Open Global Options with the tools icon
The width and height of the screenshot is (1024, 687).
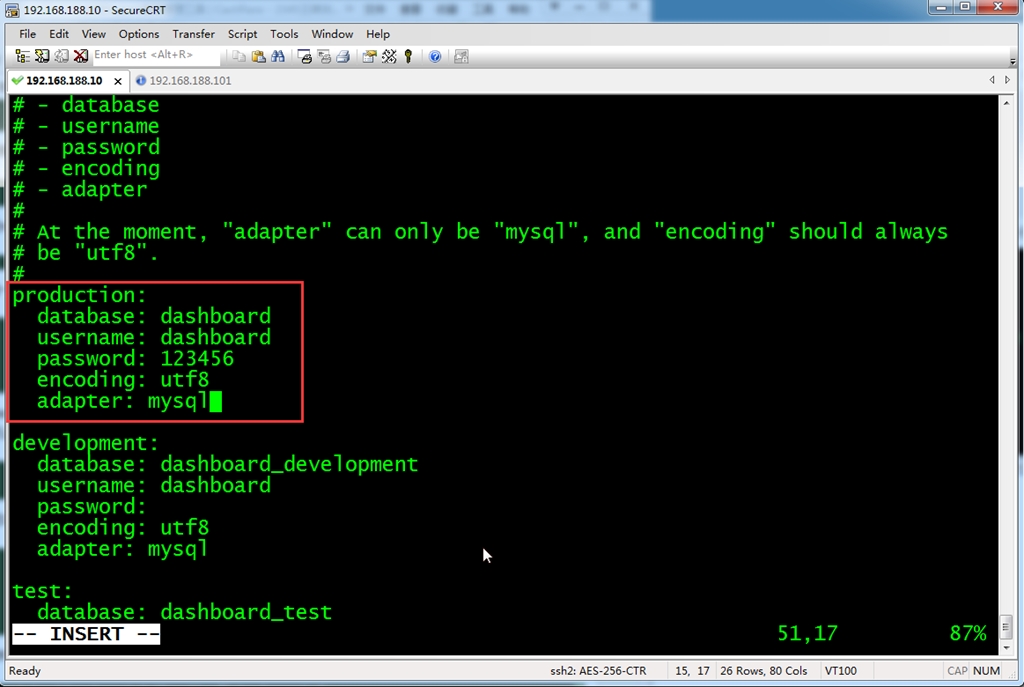[x=389, y=57]
